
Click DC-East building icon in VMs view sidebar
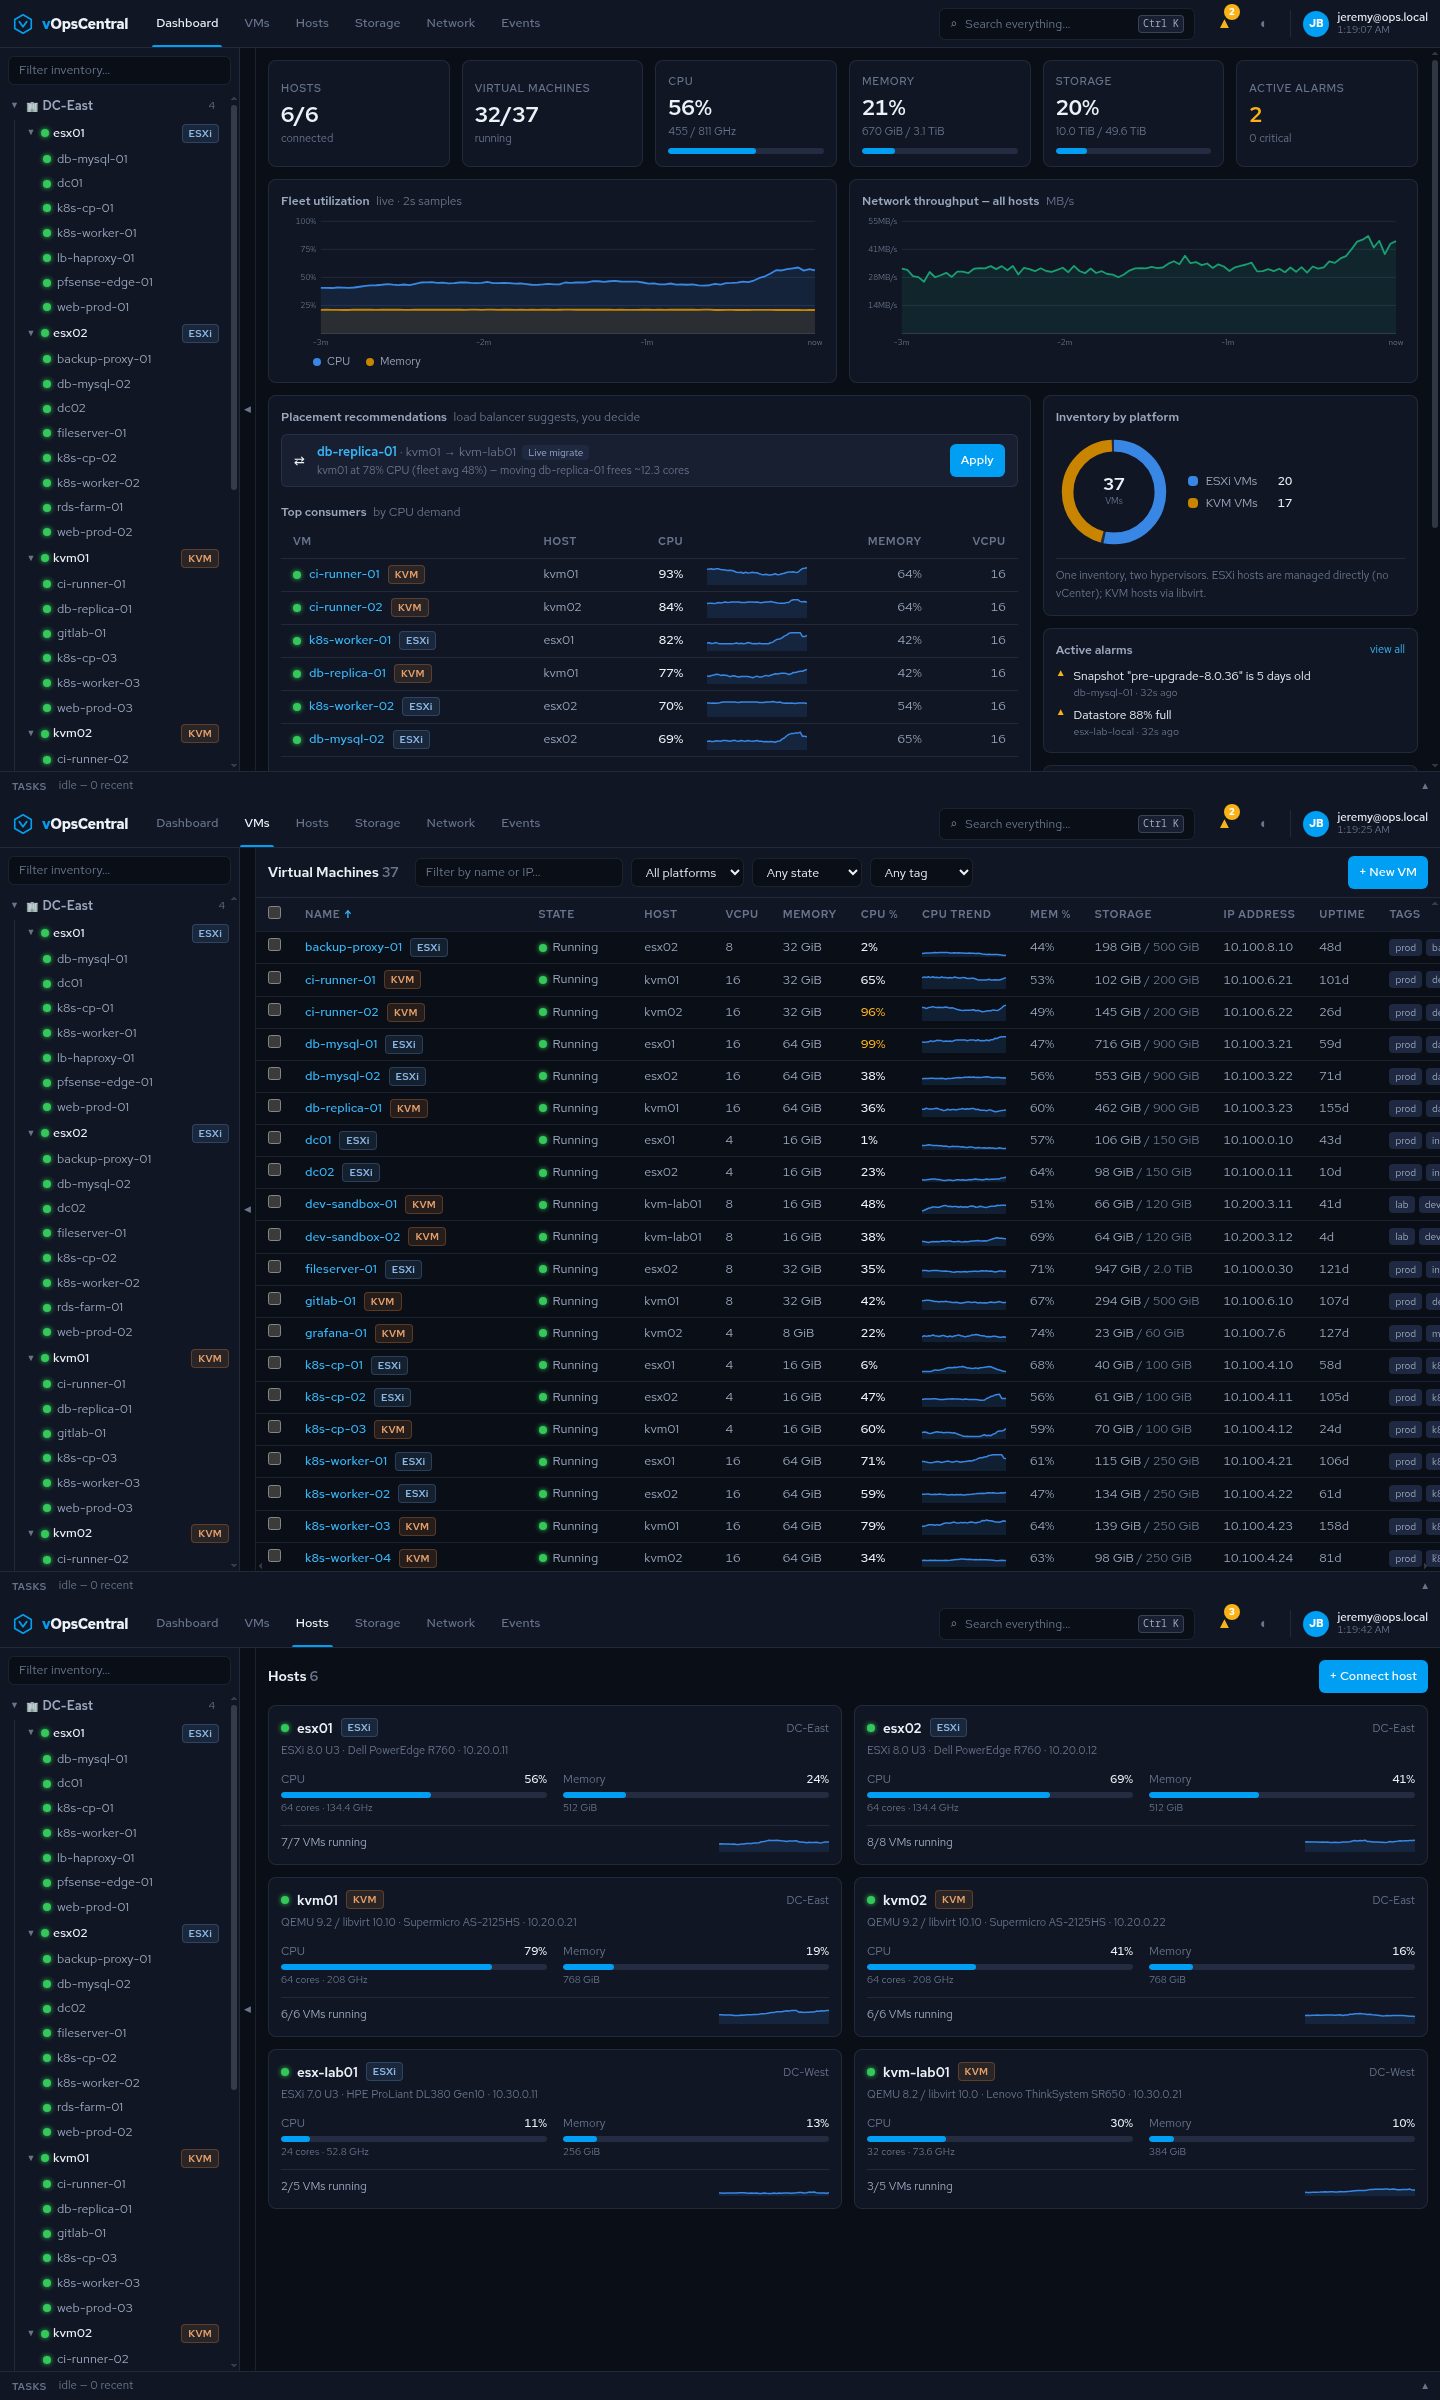32,906
